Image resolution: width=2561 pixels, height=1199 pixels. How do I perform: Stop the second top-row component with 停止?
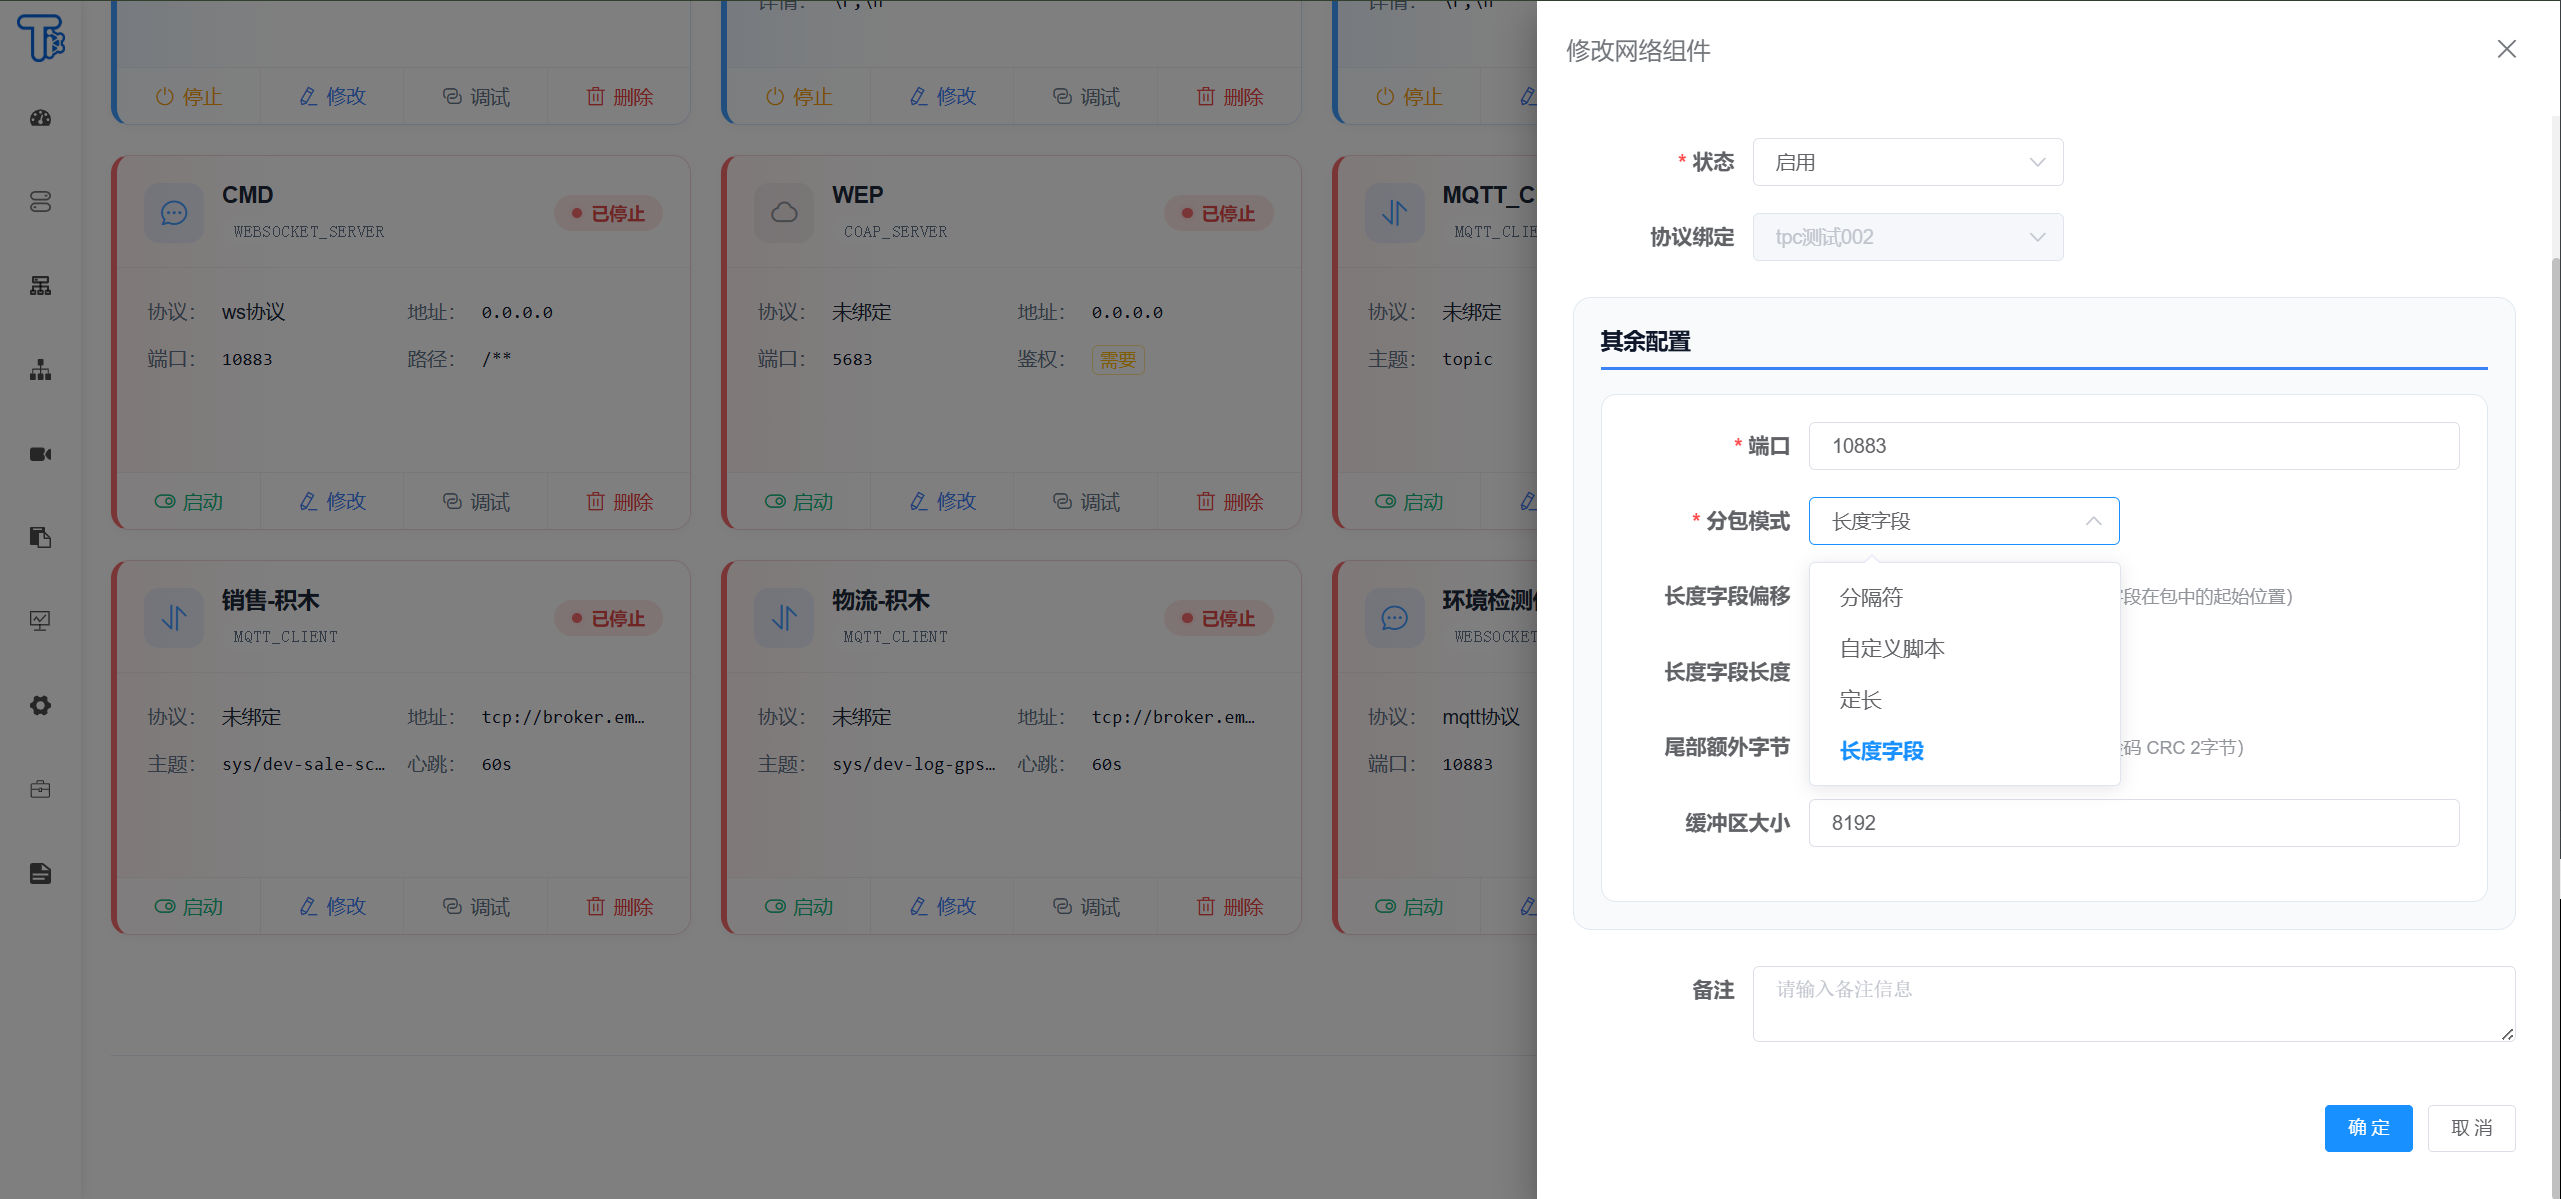tap(799, 96)
